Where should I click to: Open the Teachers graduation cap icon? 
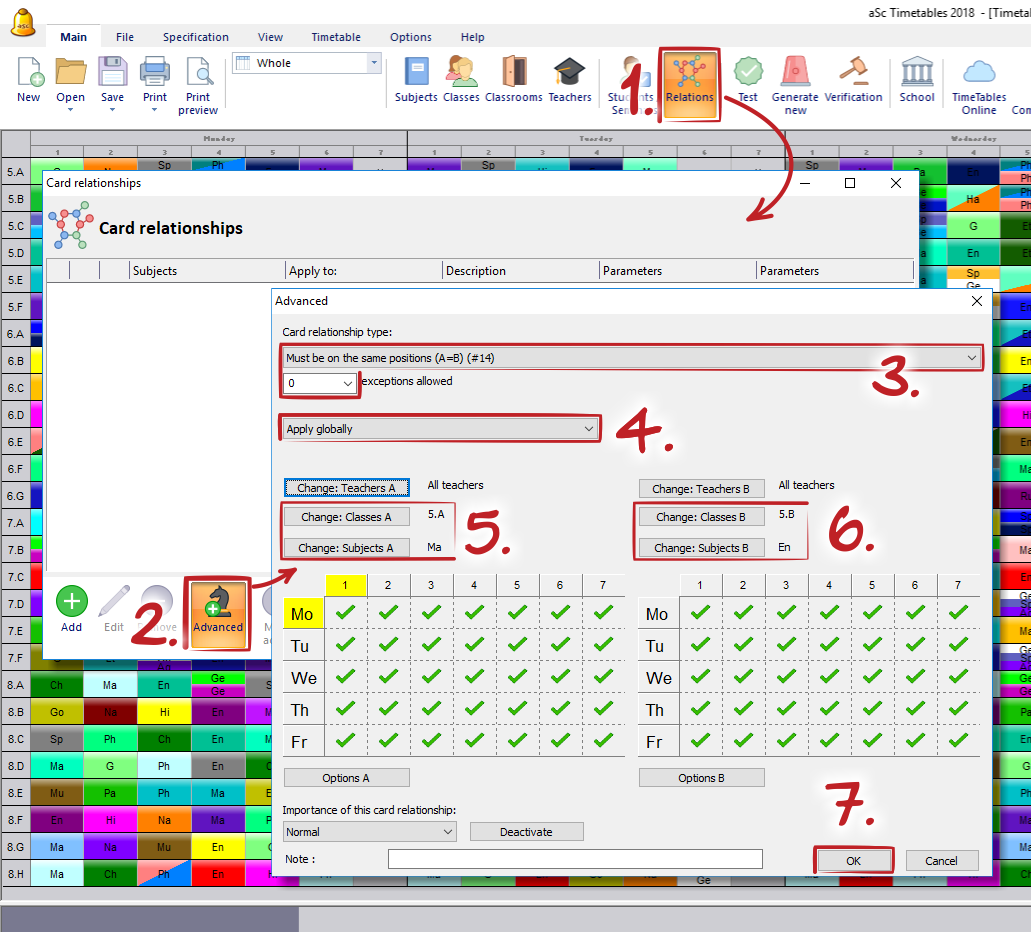pos(569,74)
